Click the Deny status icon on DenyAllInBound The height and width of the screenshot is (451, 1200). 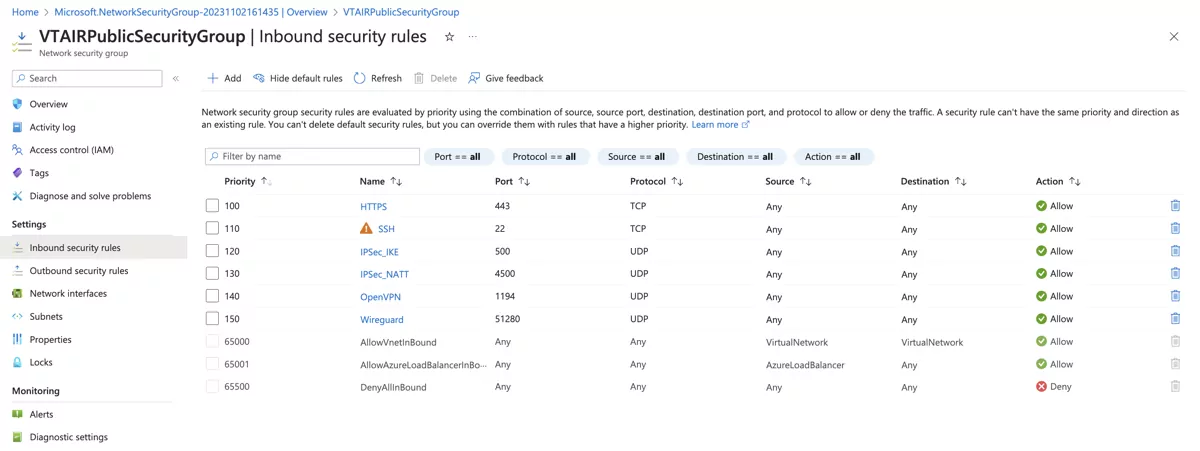[x=1041, y=386]
